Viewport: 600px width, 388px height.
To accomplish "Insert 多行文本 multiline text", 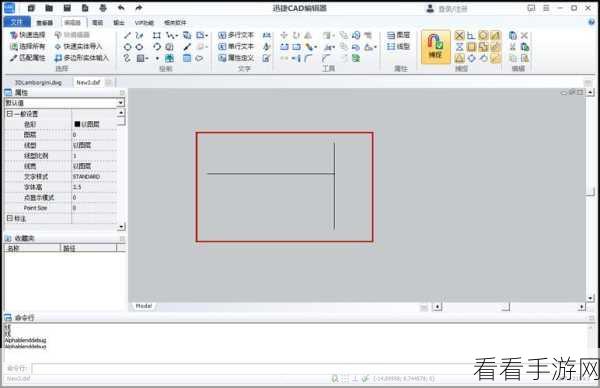I will click(x=236, y=35).
